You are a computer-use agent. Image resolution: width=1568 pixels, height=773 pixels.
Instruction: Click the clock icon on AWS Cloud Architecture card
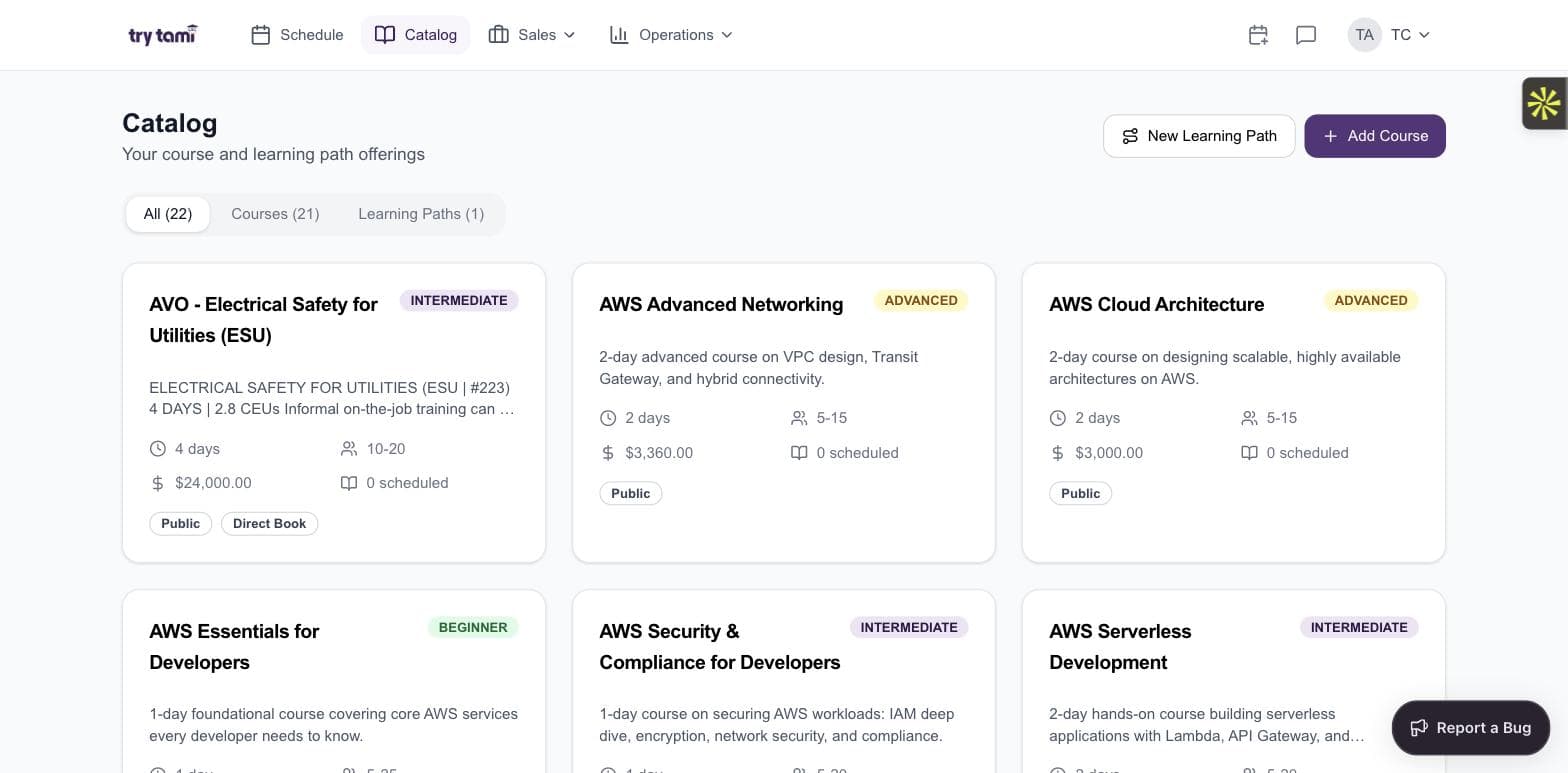[1057, 418]
